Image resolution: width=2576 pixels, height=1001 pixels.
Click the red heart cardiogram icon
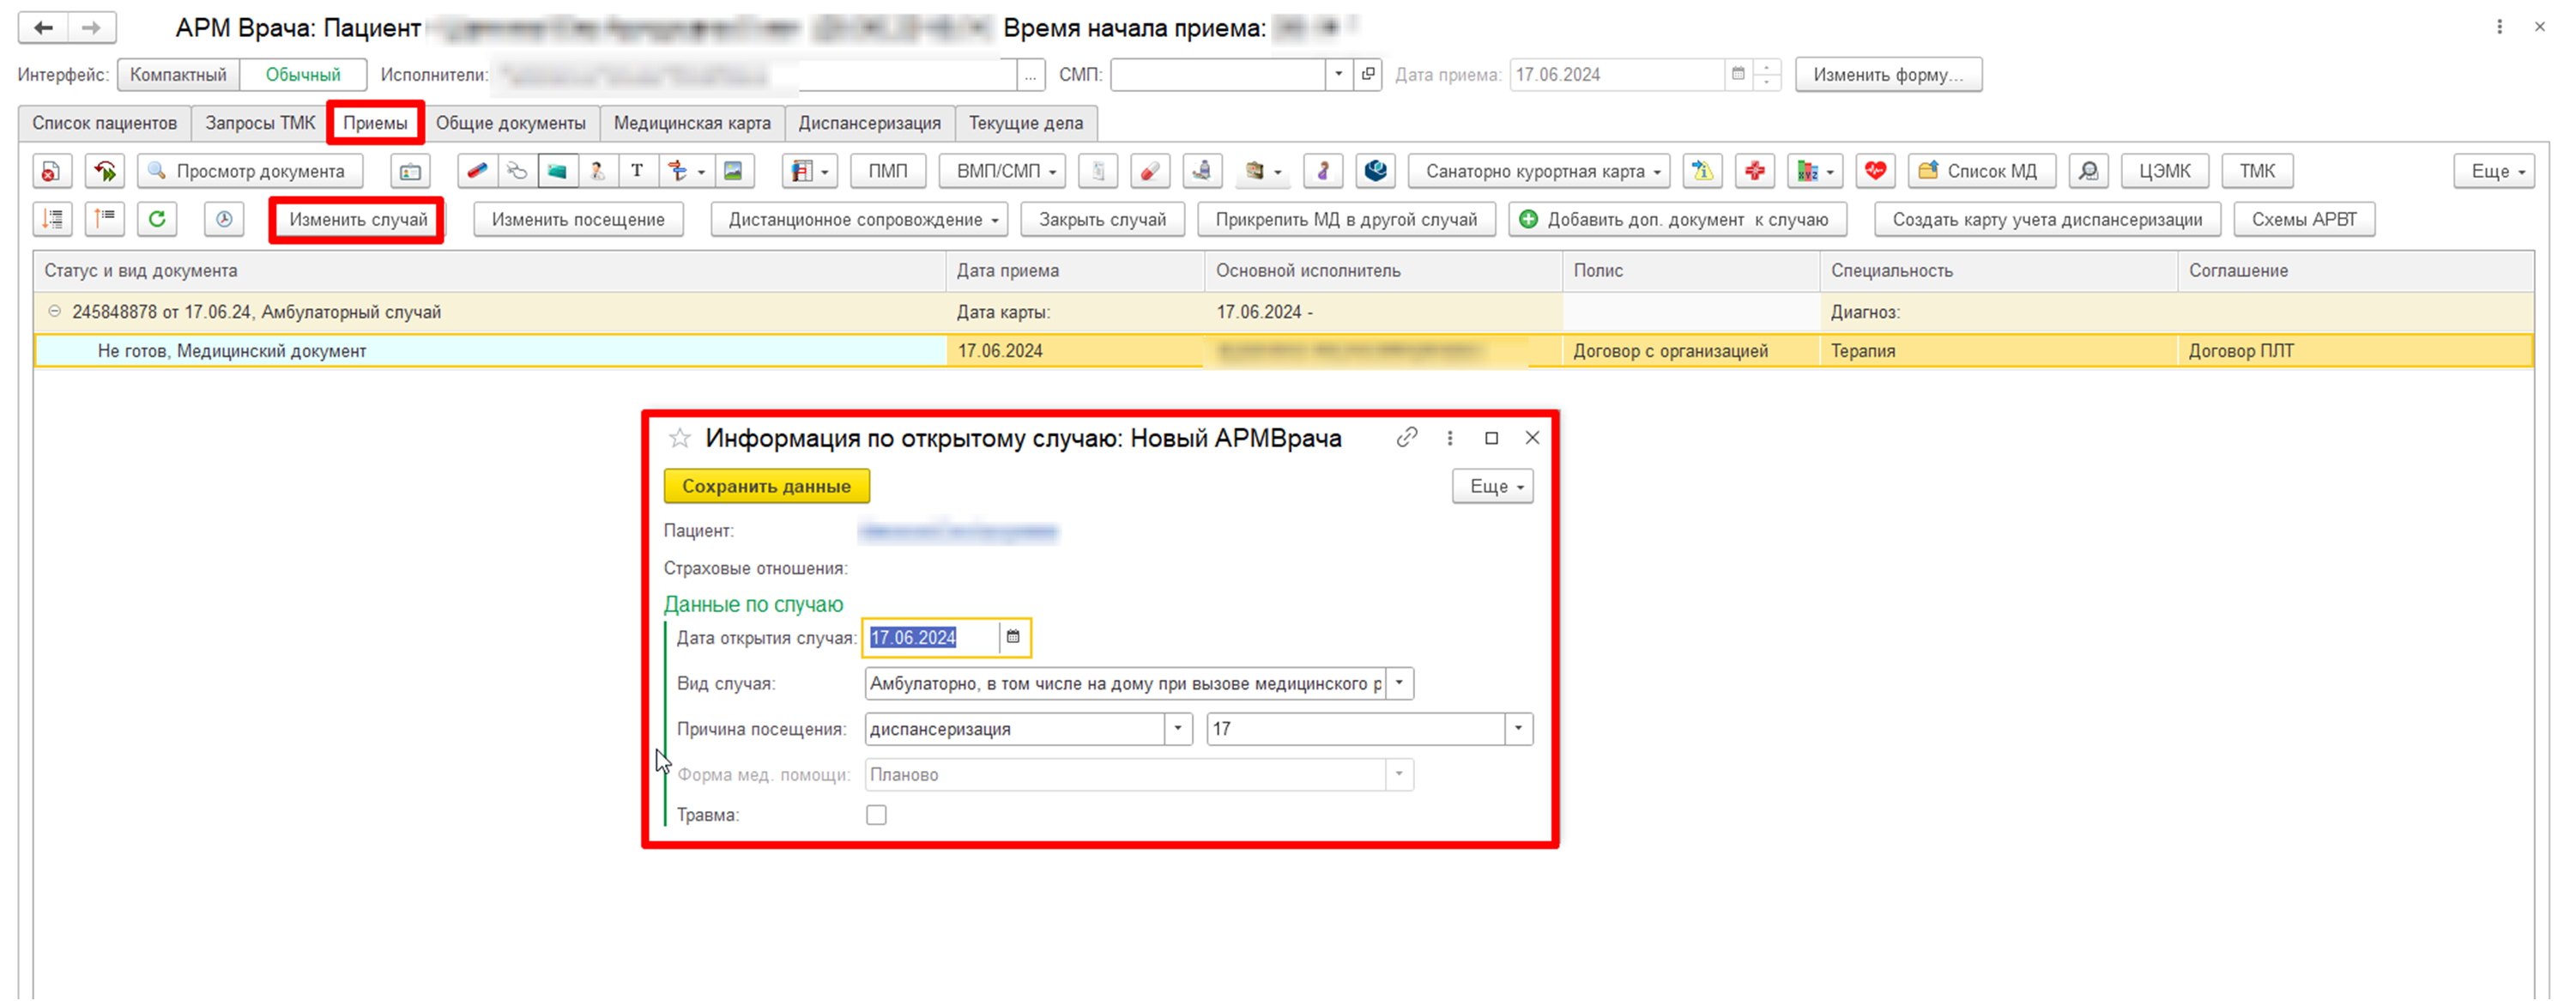coord(1875,171)
